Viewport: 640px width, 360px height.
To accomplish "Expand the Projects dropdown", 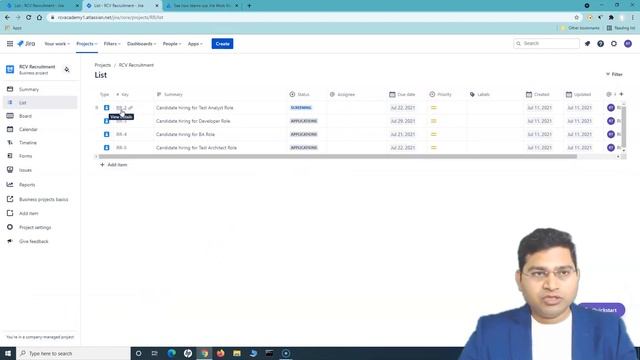I will pyautogui.click(x=87, y=44).
